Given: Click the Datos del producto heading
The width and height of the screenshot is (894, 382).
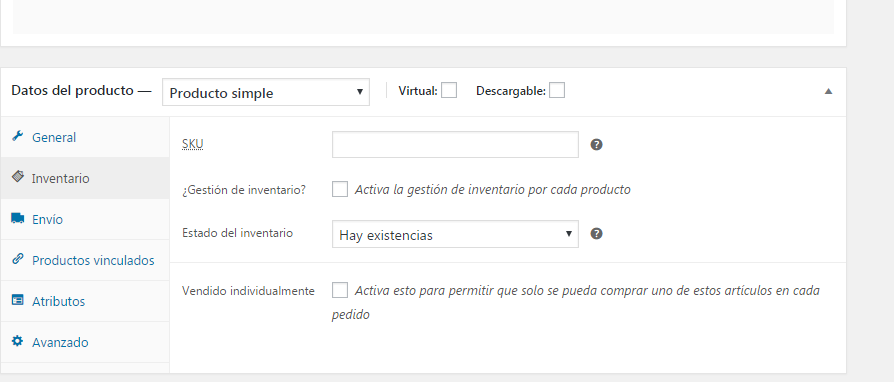Looking at the screenshot, I should [x=82, y=91].
